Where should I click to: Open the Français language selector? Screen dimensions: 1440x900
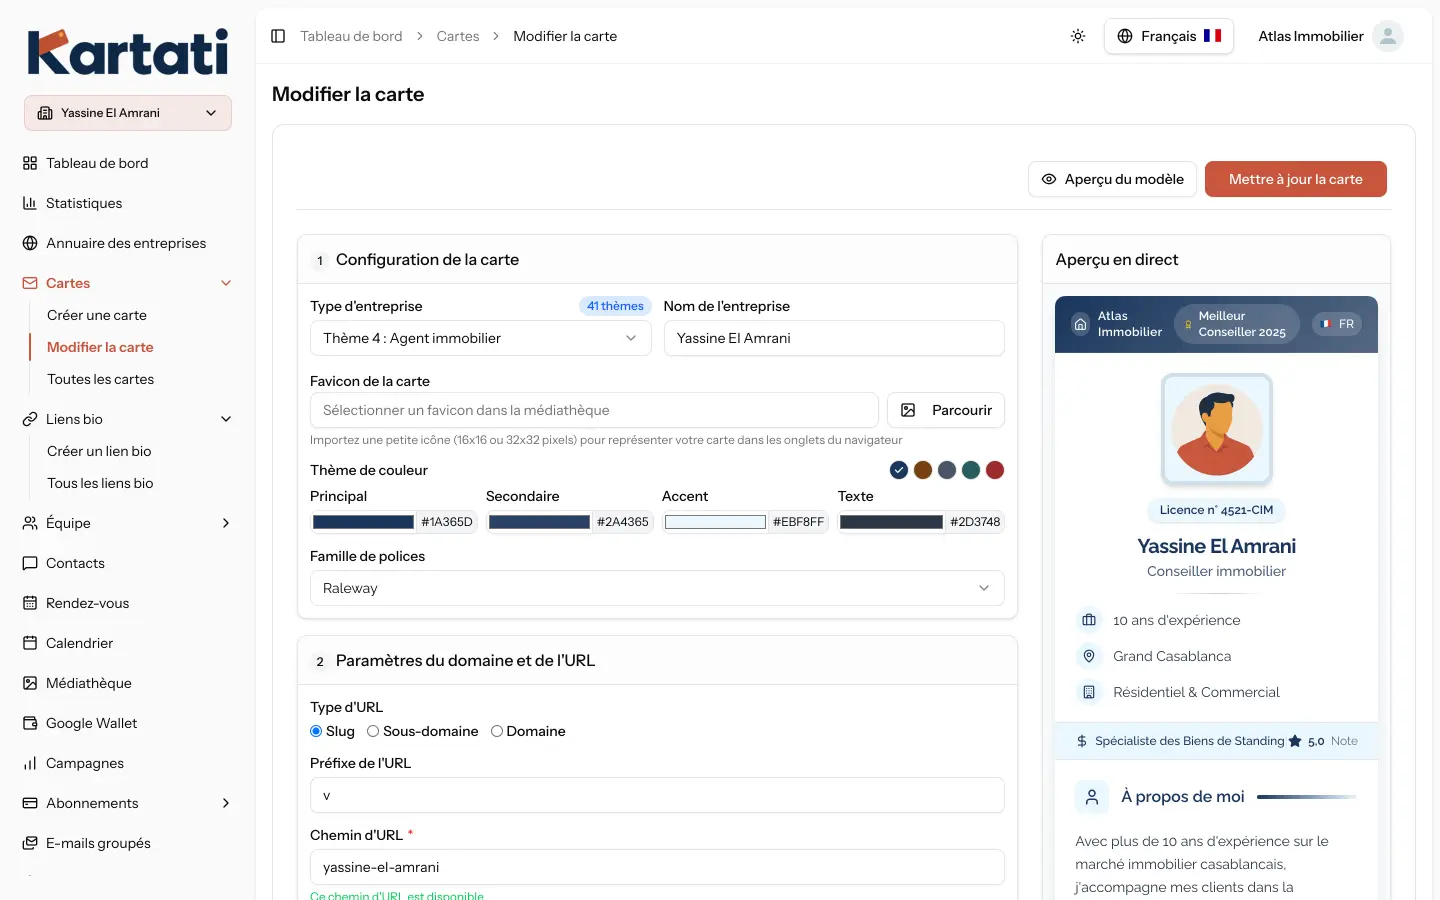click(1169, 36)
